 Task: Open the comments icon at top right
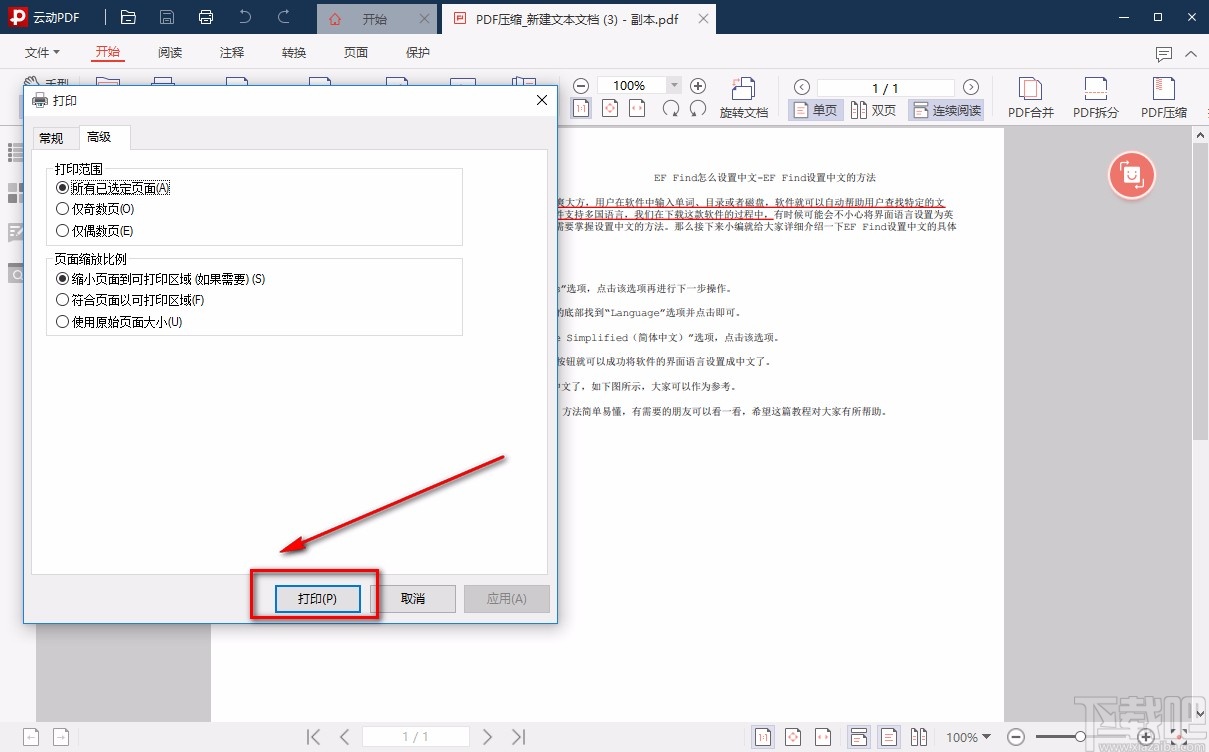point(1163,54)
